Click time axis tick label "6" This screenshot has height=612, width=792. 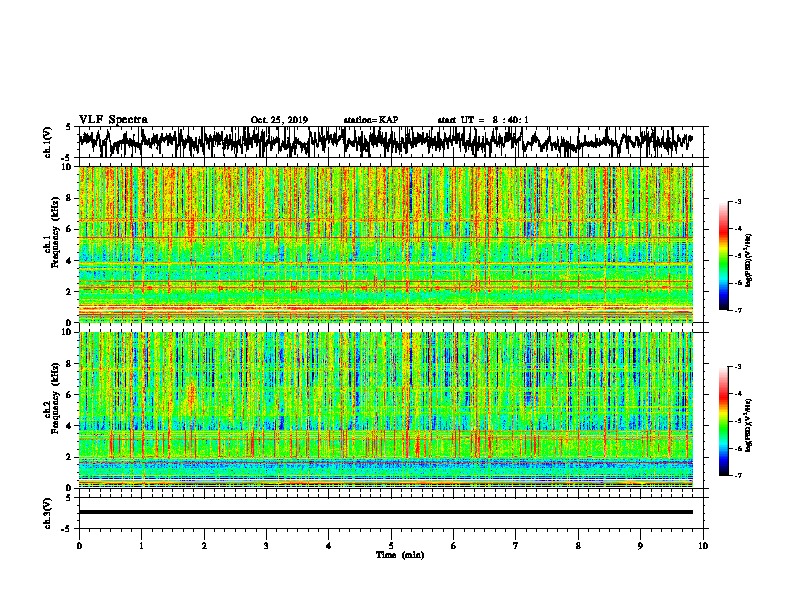[x=453, y=546]
